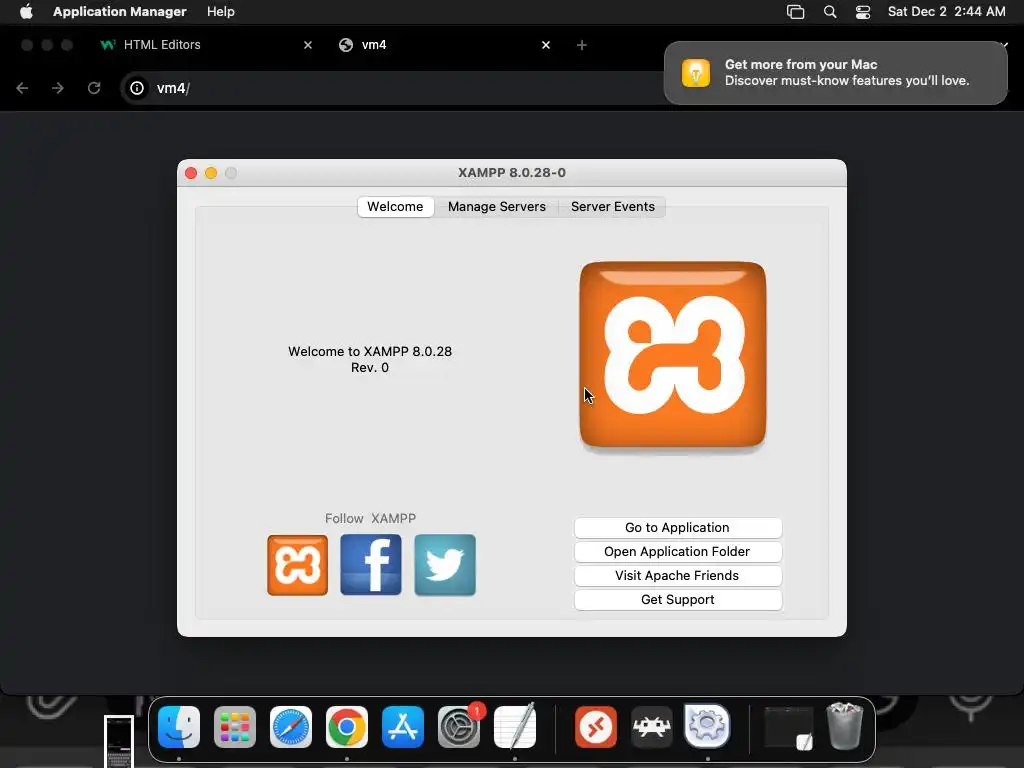Switch to the Welcome tab
The width and height of the screenshot is (1024, 768).
[x=395, y=206]
